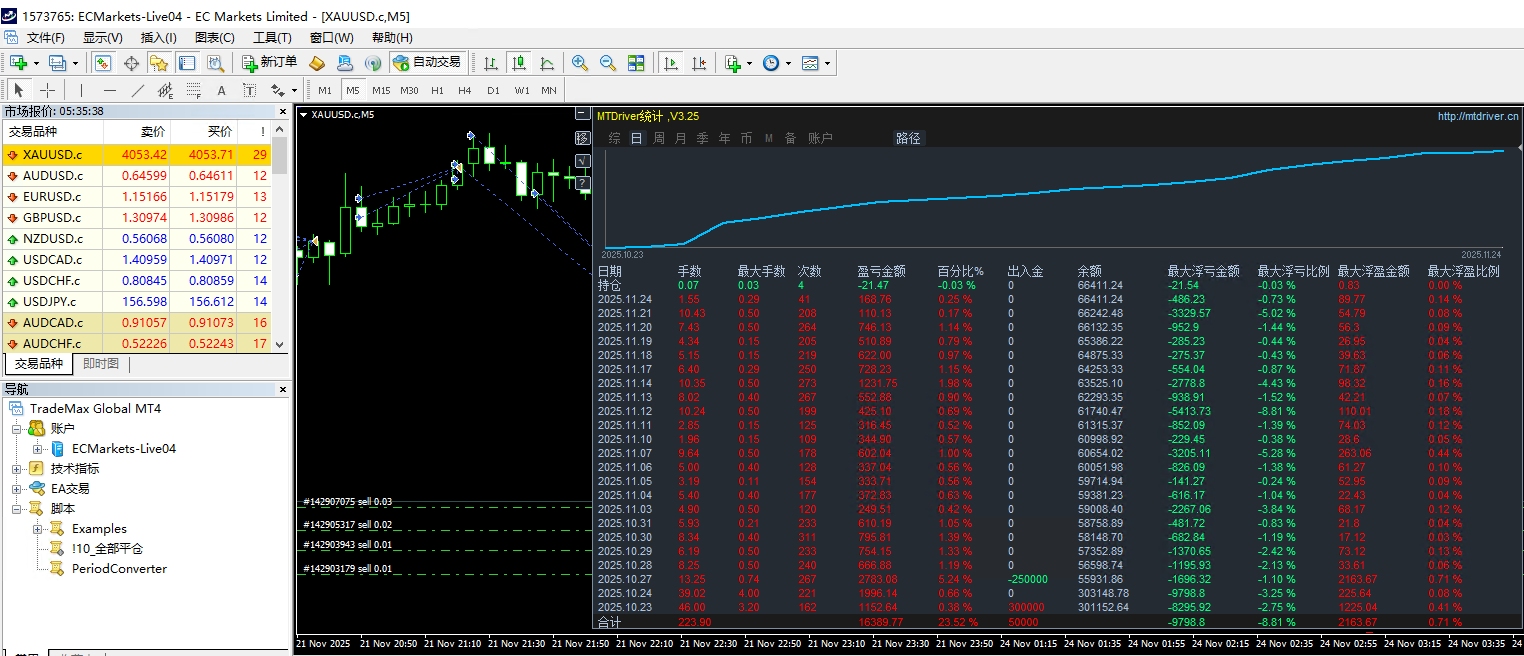Image resolution: width=1524 pixels, height=656 pixels.
Task: Select the Trendline drawing tool
Action: pyautogui.click(x=138, y=90)
